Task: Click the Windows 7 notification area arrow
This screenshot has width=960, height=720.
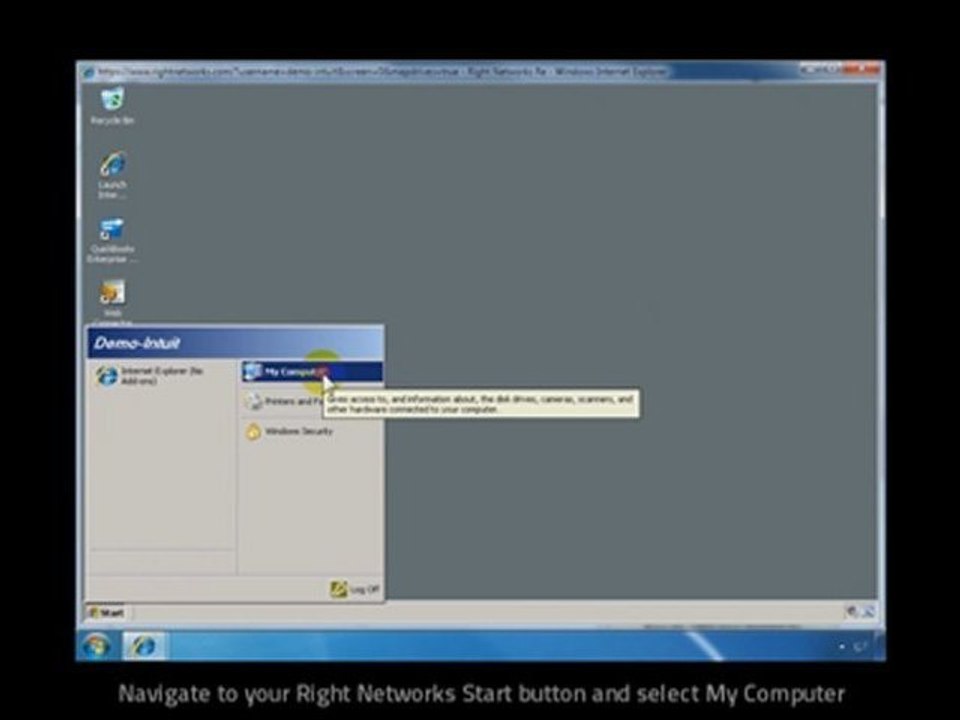Action: click(x=842, y=647)
